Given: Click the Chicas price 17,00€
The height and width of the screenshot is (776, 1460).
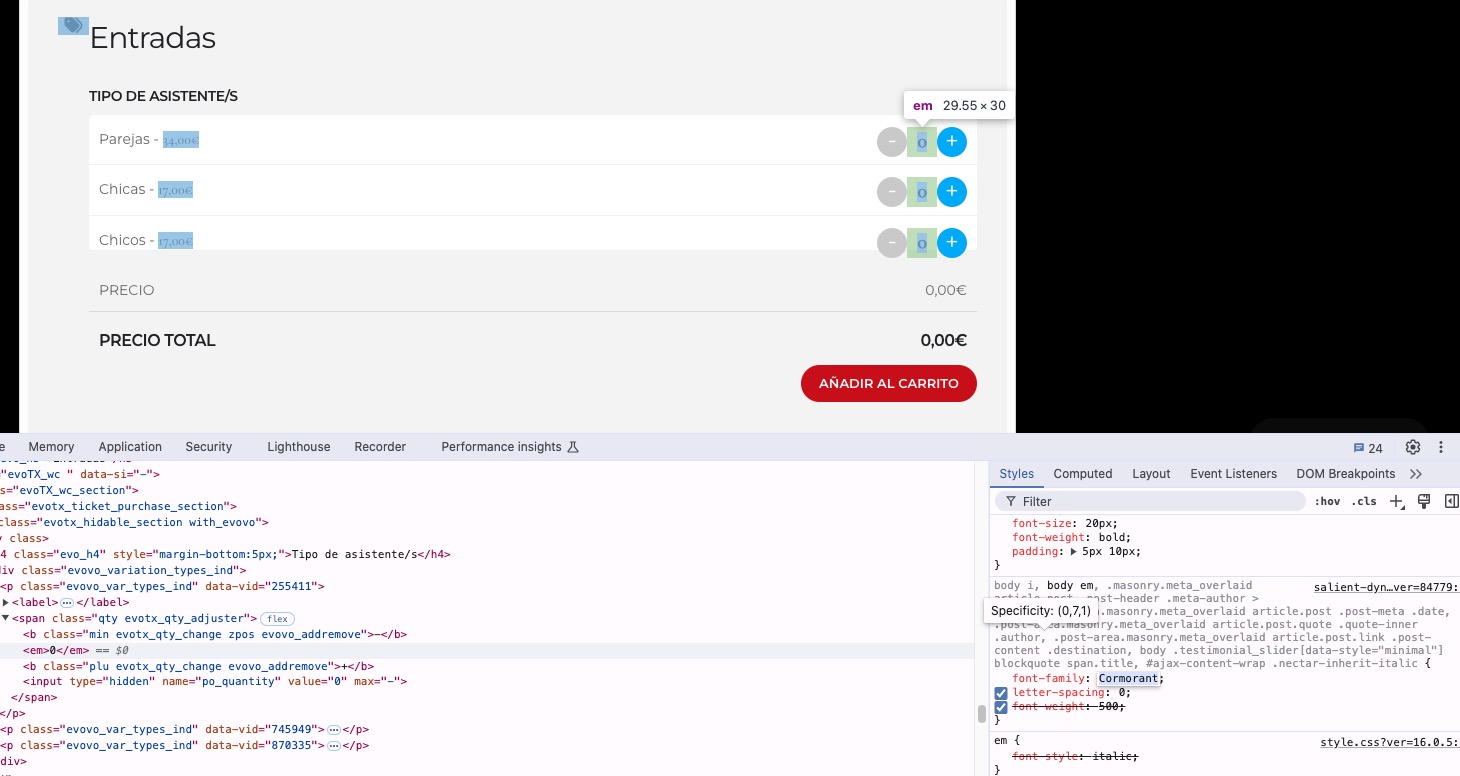Looking at the screenshot, I should (175, 190).
